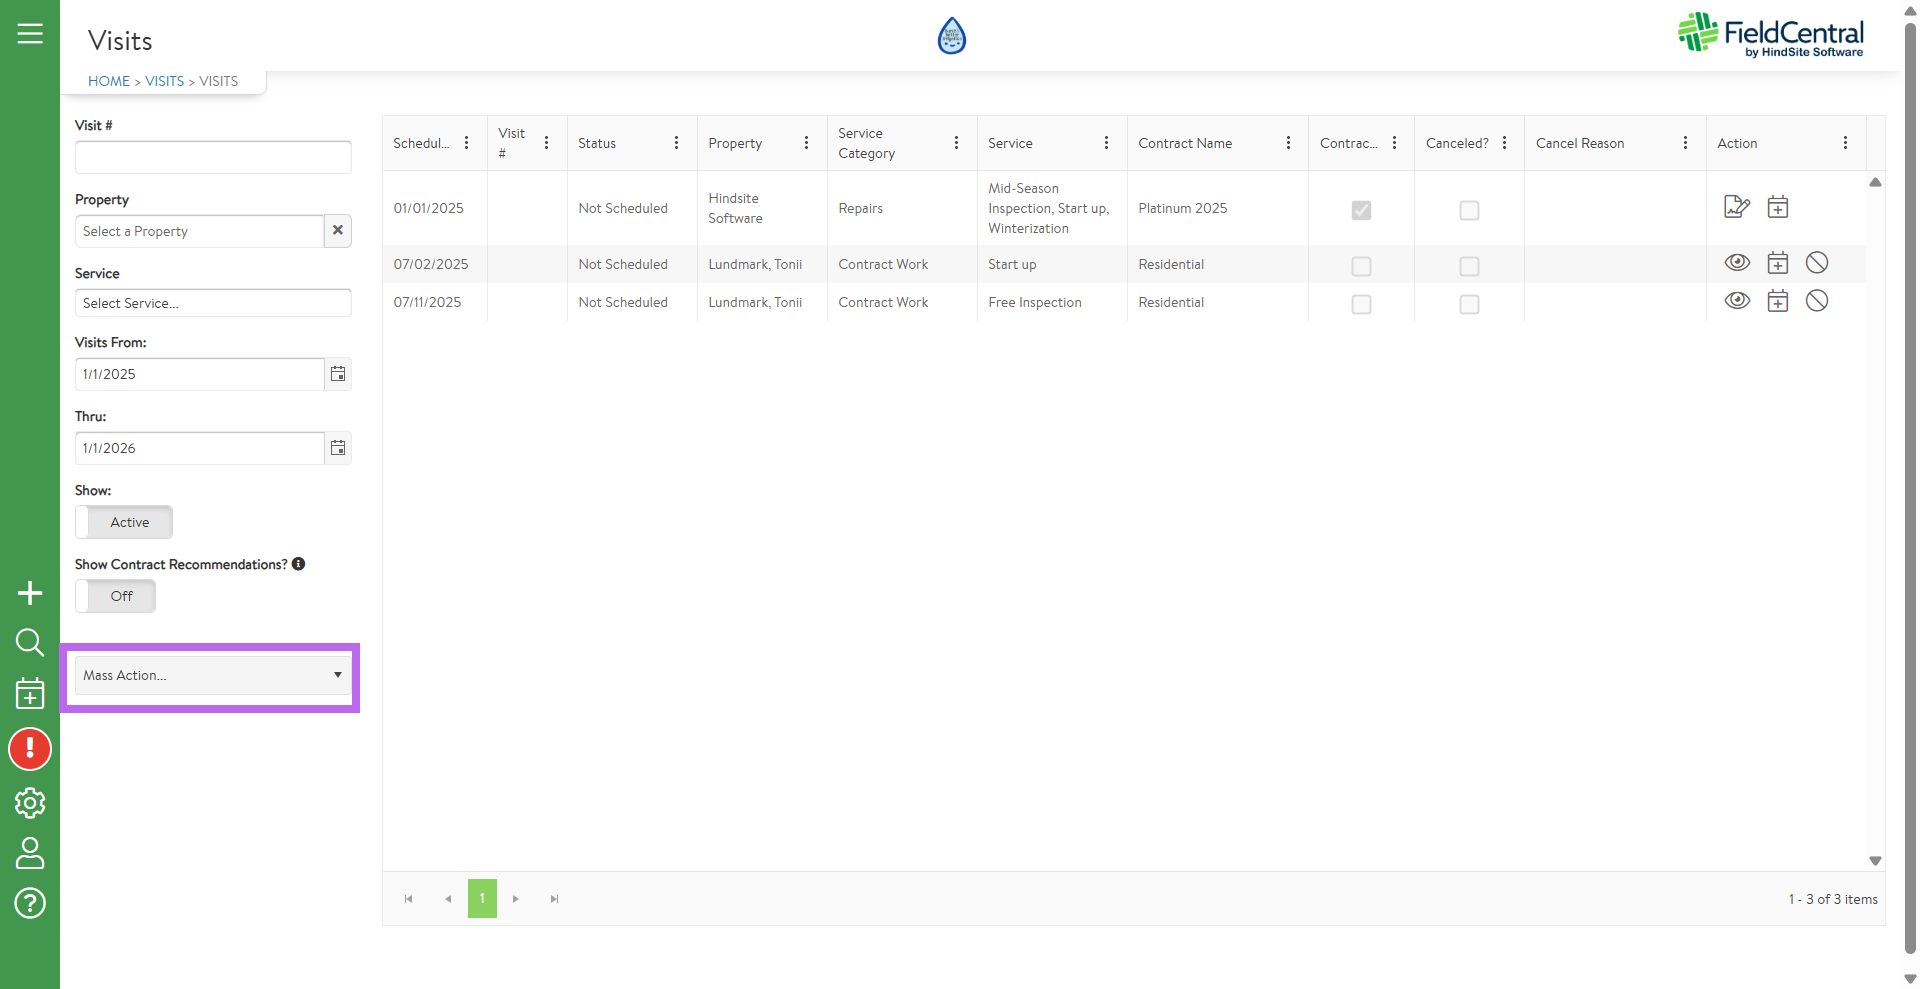This screenshot has height=989, width=1920.
Task: Open settings gear in sidebar
Action: pos(30,803)
